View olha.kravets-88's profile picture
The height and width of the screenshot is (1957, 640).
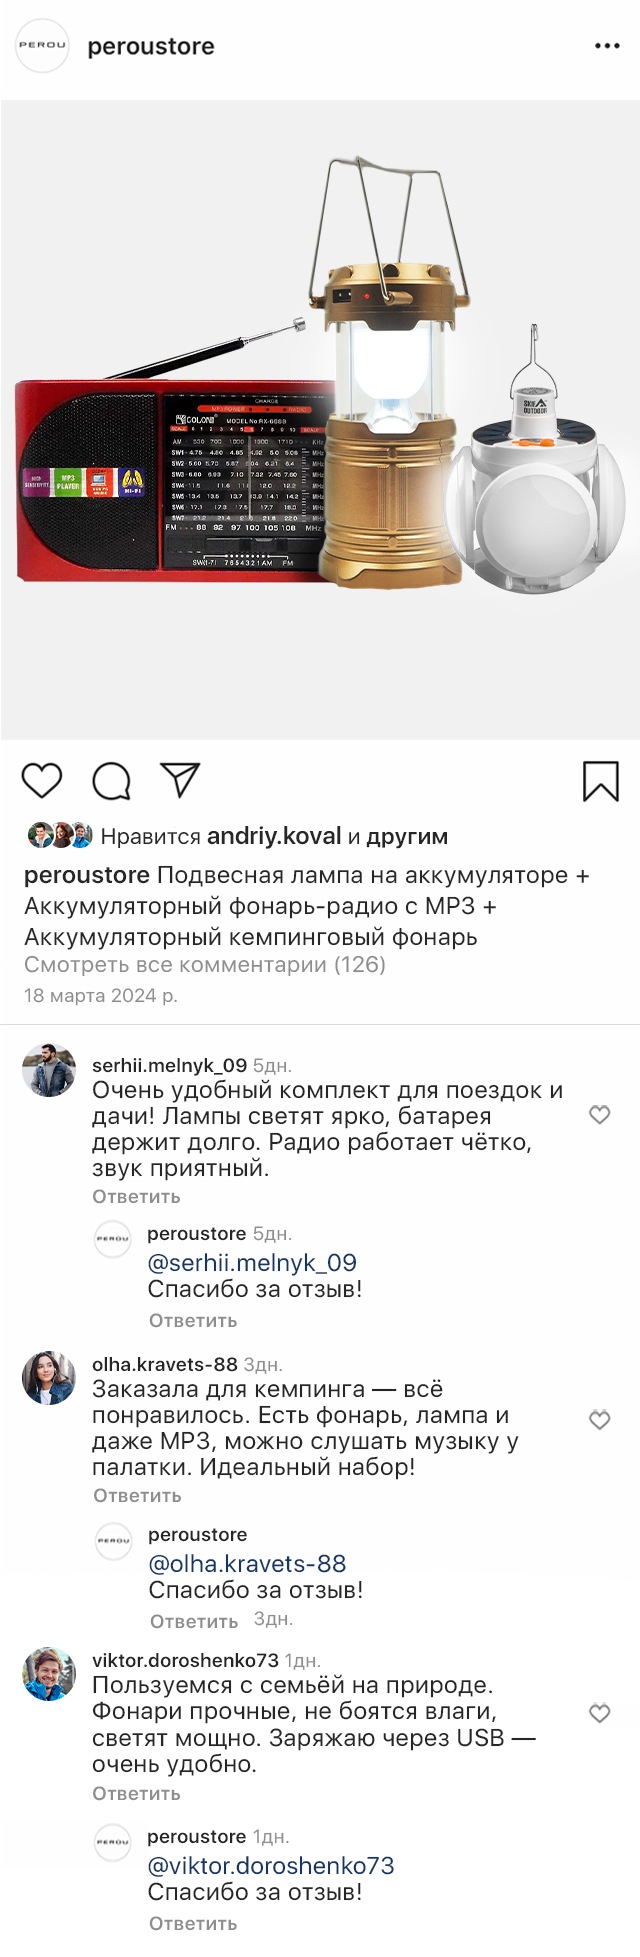coord(49,1379)
